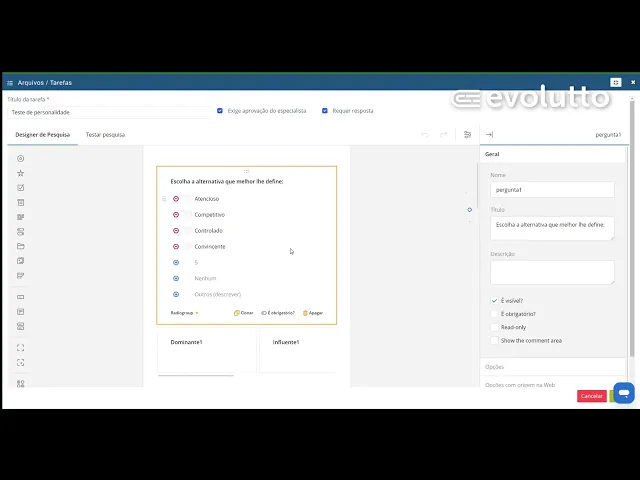Edit the question title Escolha a alternativa
The image size is (640, 480).
(227, 182)
